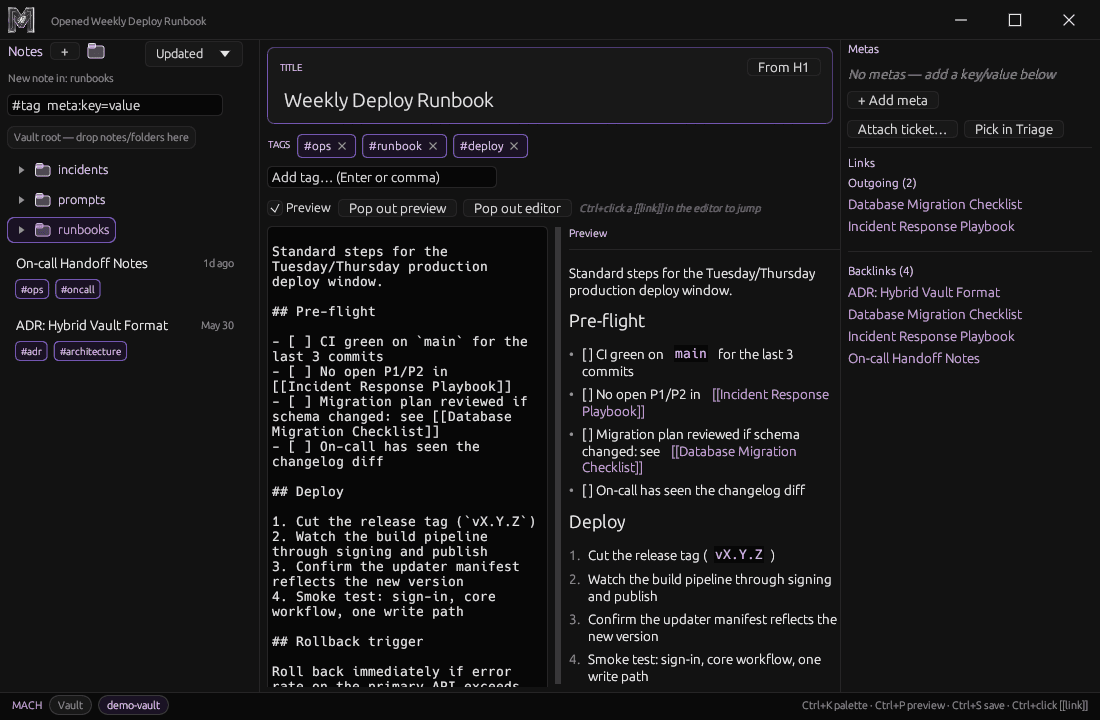
Task: Create a new note with plus button
Action: (65, 52)
